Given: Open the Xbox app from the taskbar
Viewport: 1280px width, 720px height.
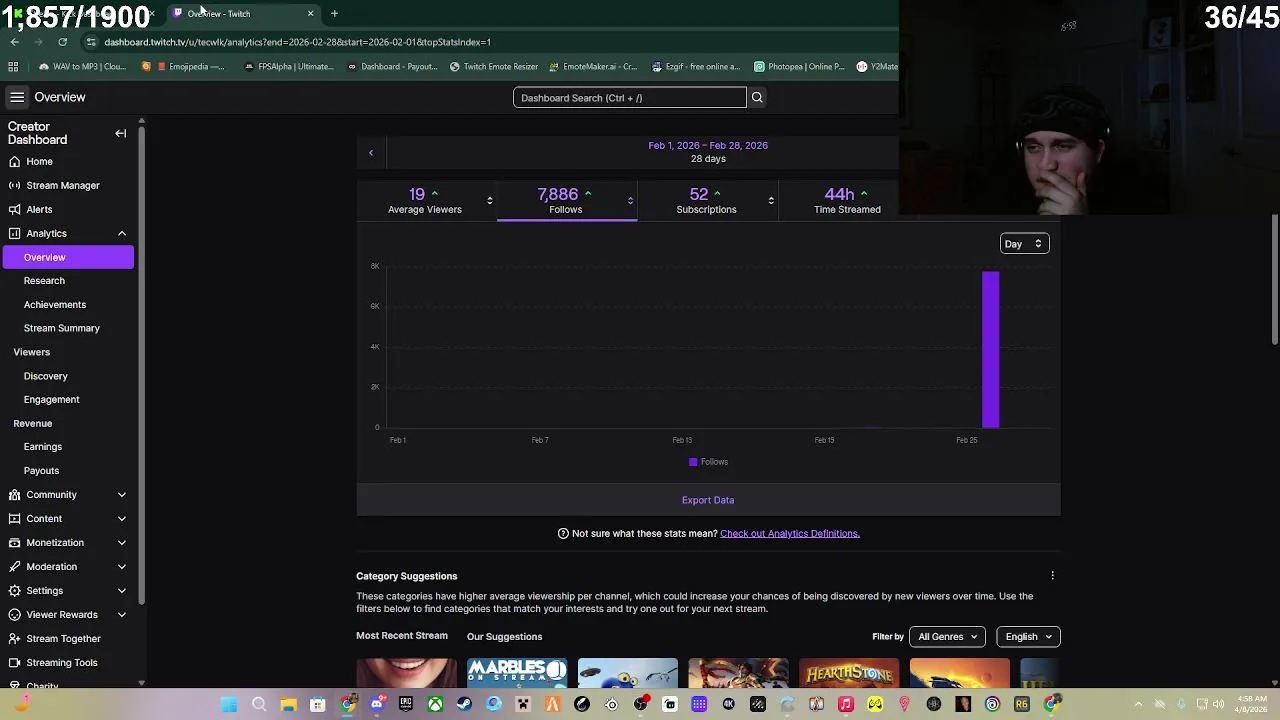Looking at the screenshot, I should tap(435, 705).
